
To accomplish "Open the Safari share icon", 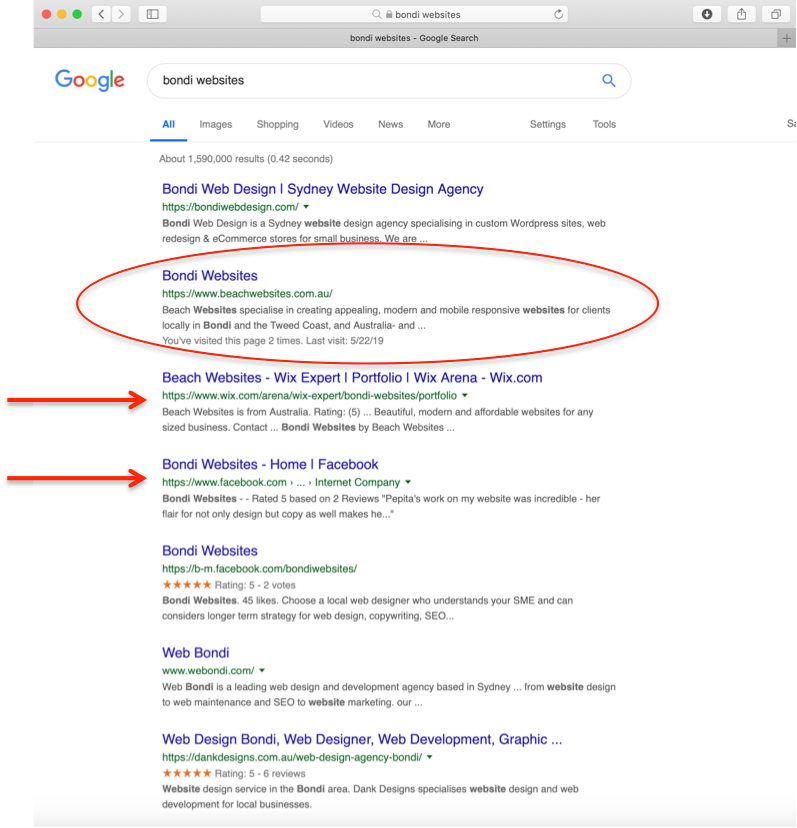I will click(742, 14).
